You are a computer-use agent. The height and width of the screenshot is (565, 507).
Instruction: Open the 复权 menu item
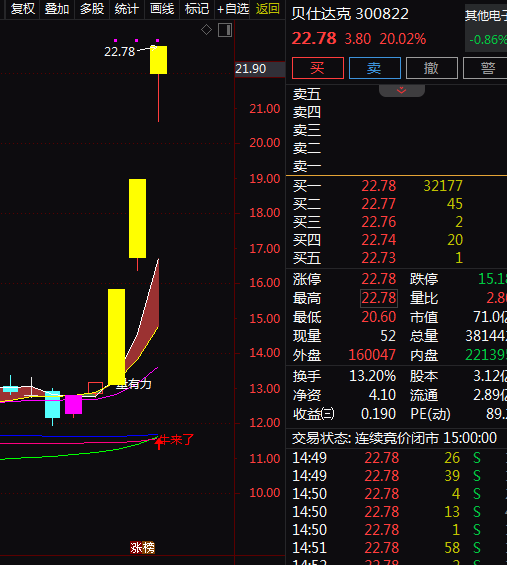coord(23,9)
